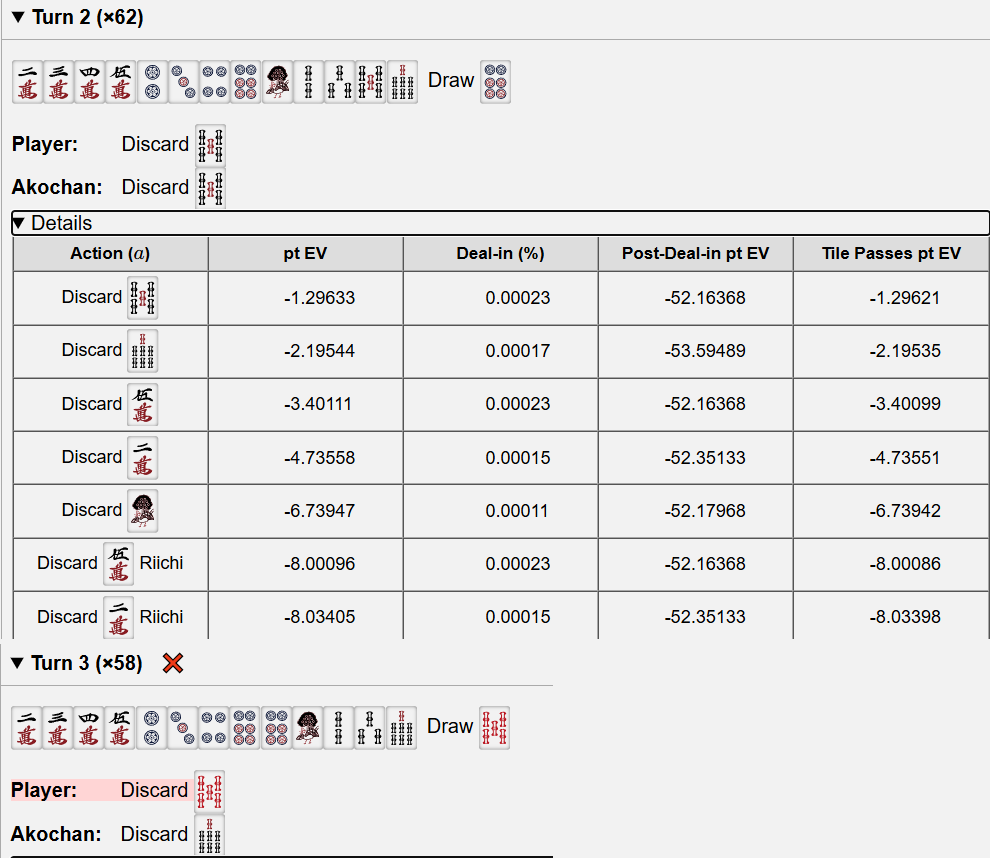The image size is (990, 858).
Task: Click the Tile Passes value -6.73942
Action: (905, 511)
